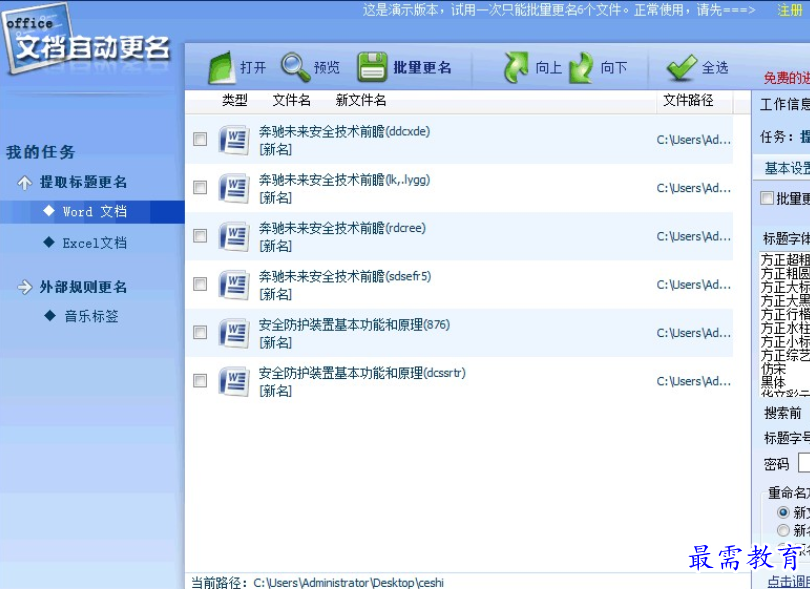Click the green Move Down (向下) arrow icon
Image resolution: width=810 pixels, height=589 pixels.
581,68
